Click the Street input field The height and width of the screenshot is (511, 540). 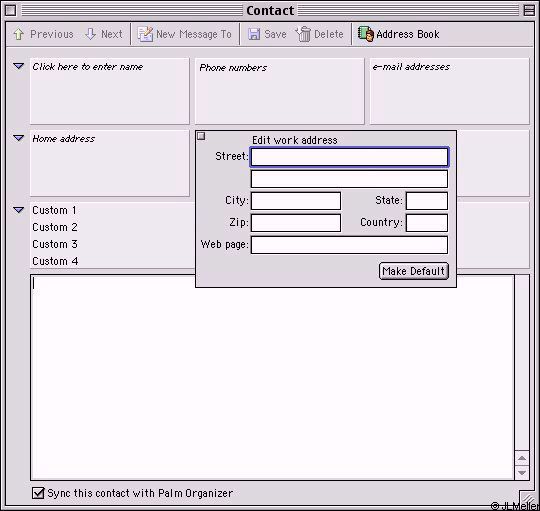point(349,157)
